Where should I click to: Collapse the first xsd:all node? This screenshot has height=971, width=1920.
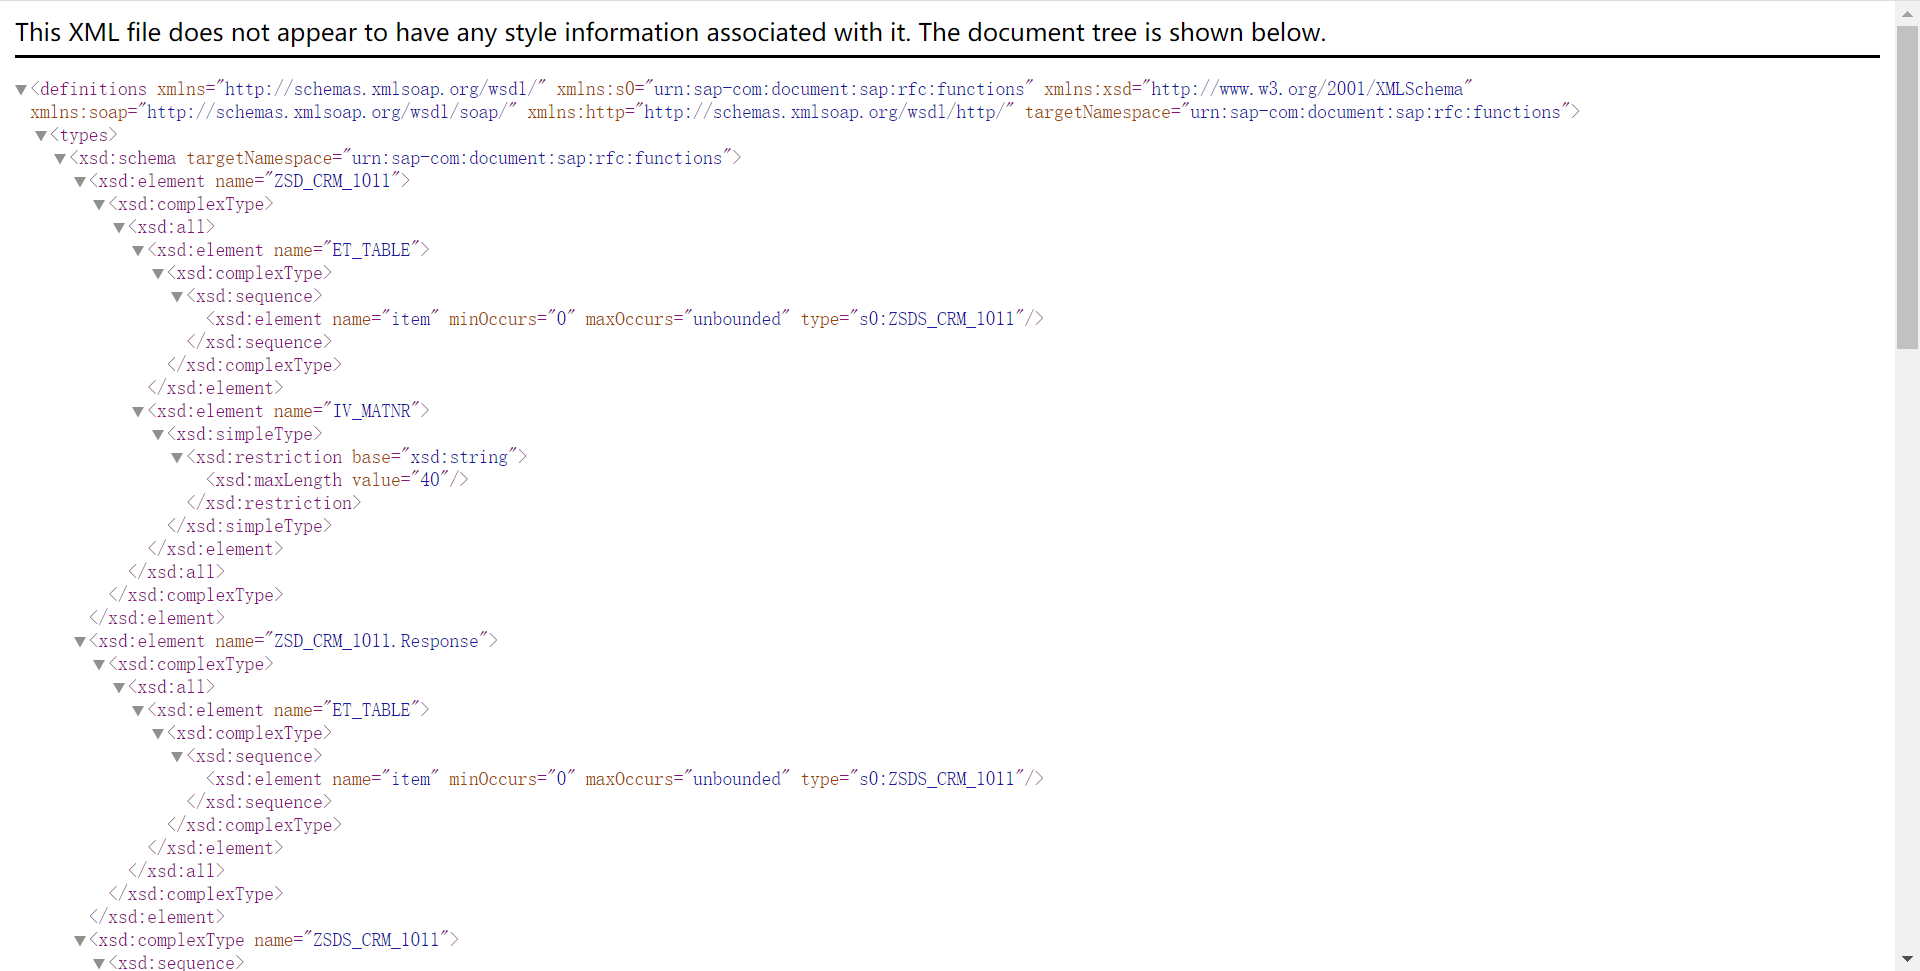tap(119, 227)
